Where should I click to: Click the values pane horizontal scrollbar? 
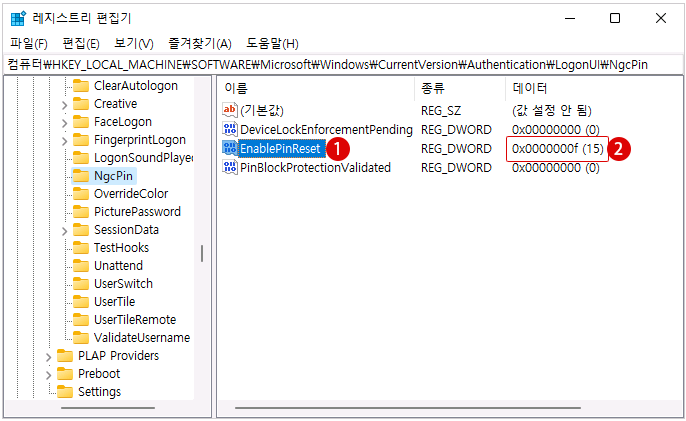point(408,408)
